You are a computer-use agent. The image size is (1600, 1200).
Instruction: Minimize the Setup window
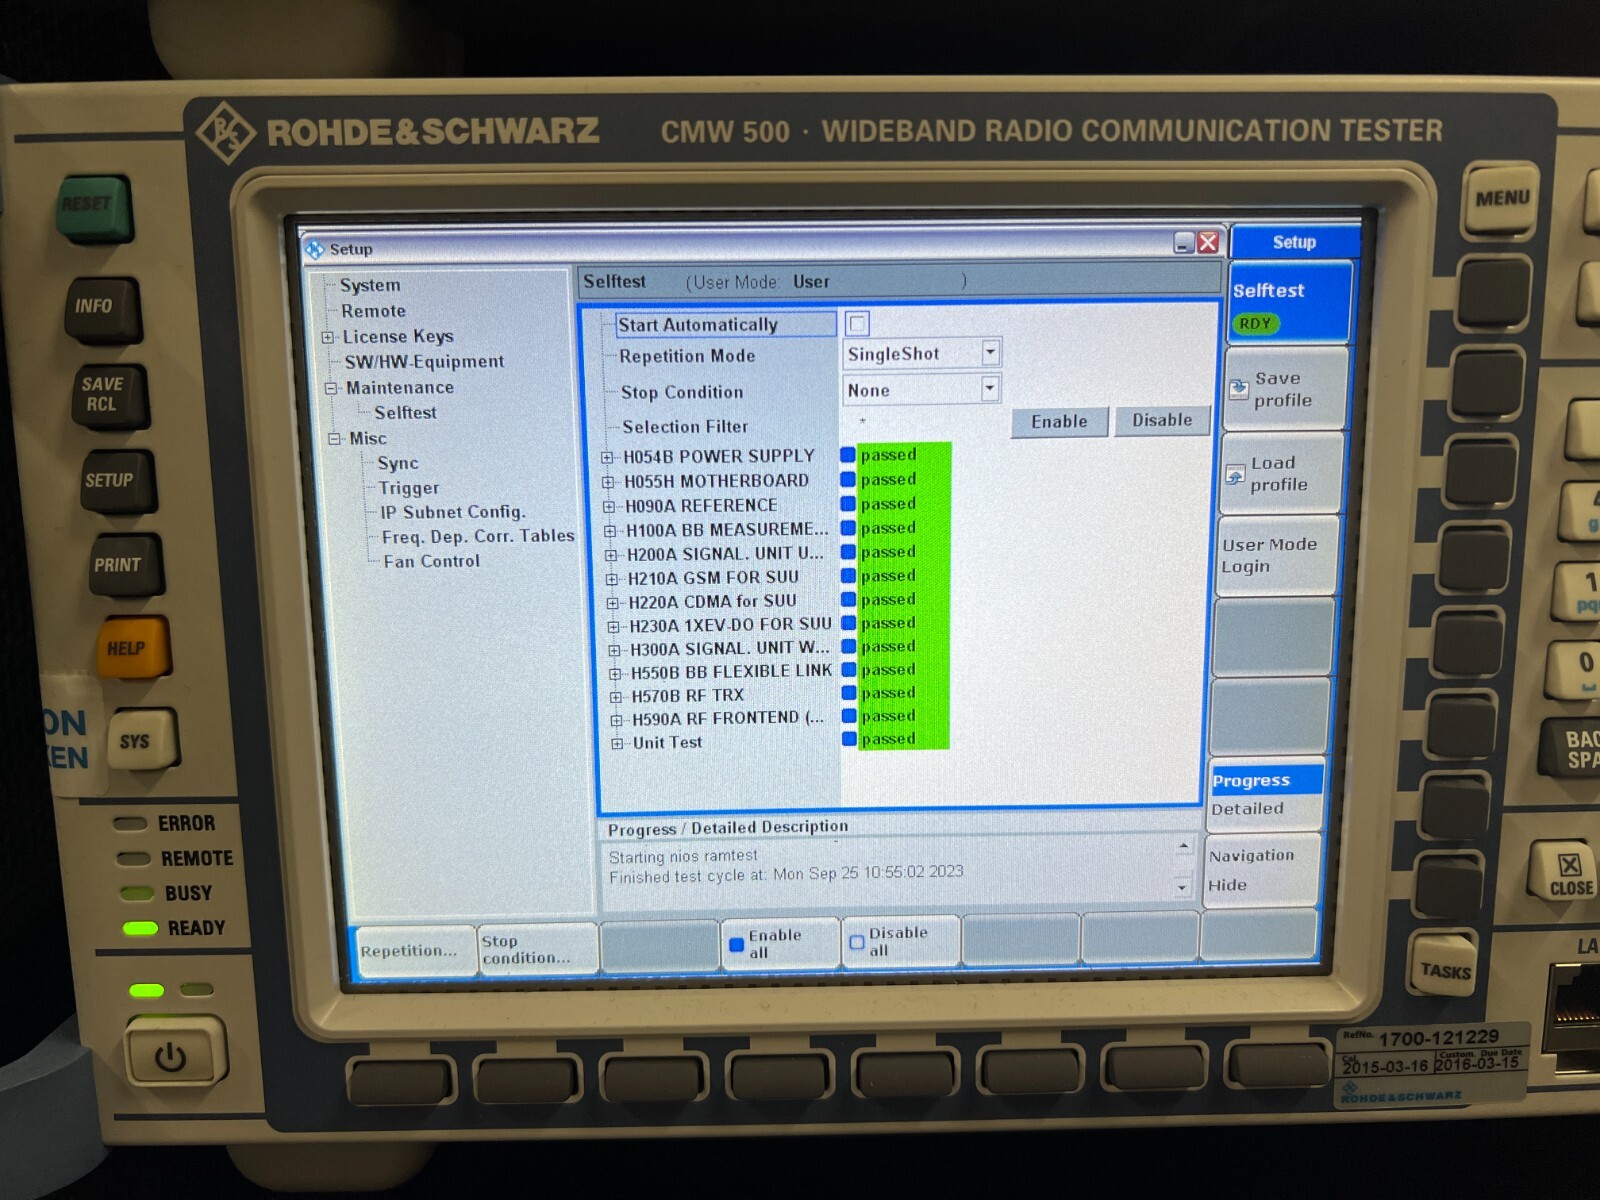[x=1184, y=242]
